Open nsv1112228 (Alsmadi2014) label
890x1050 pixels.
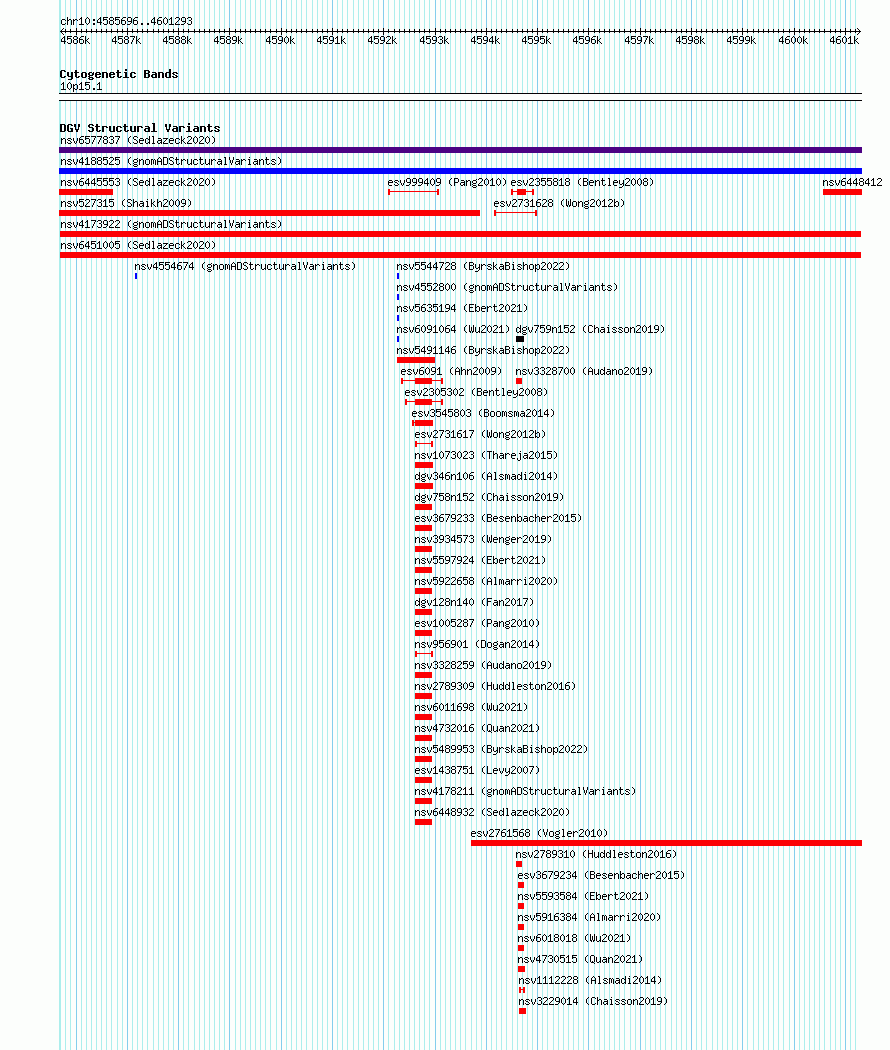pyautogui.click(x=590, y=980)
